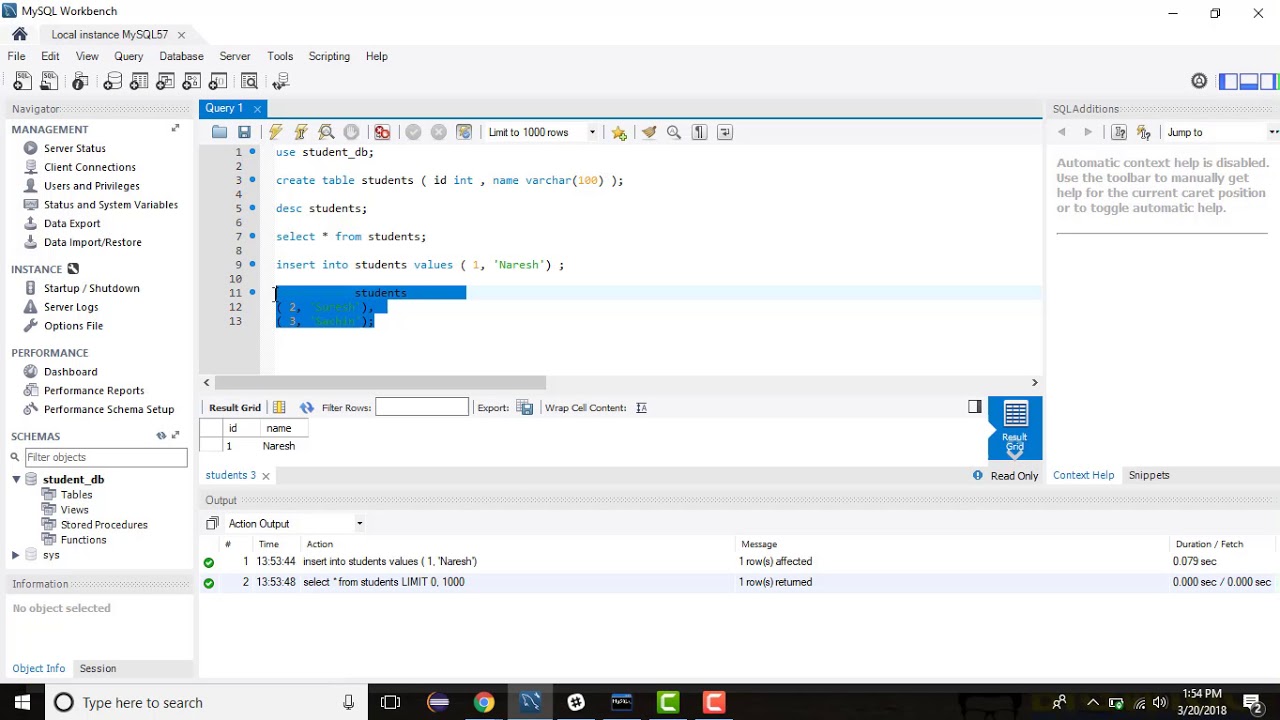1280x720 pixels.
Task: Stop the executing query hand icon
Action: [351, 132]
